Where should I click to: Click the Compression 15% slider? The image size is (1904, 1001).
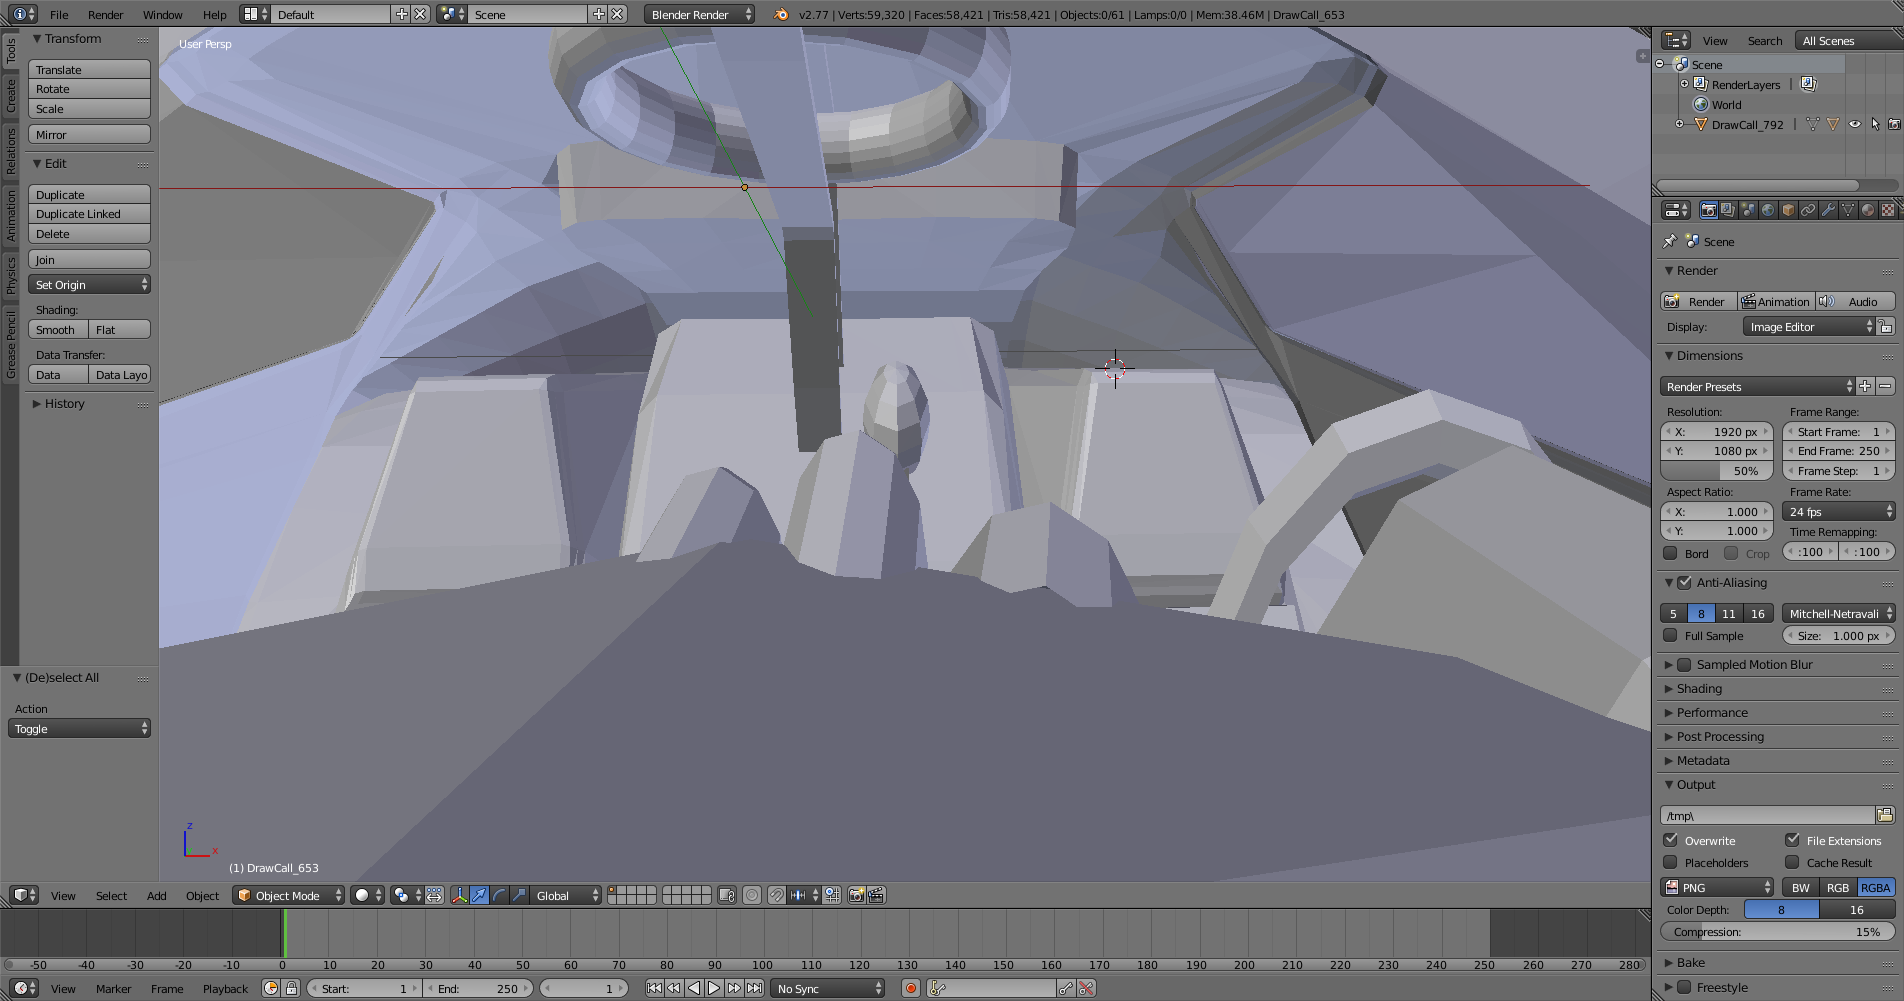[1777, 931]
